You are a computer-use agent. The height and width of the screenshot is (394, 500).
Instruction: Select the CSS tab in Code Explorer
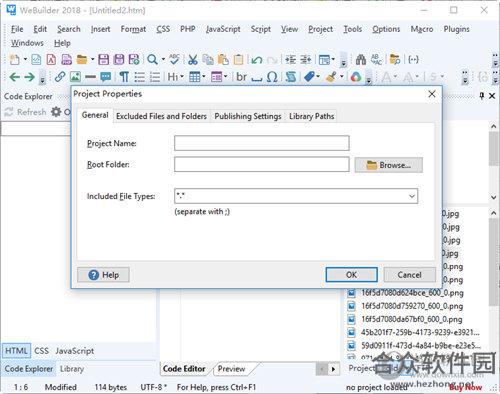coord(41,351)
